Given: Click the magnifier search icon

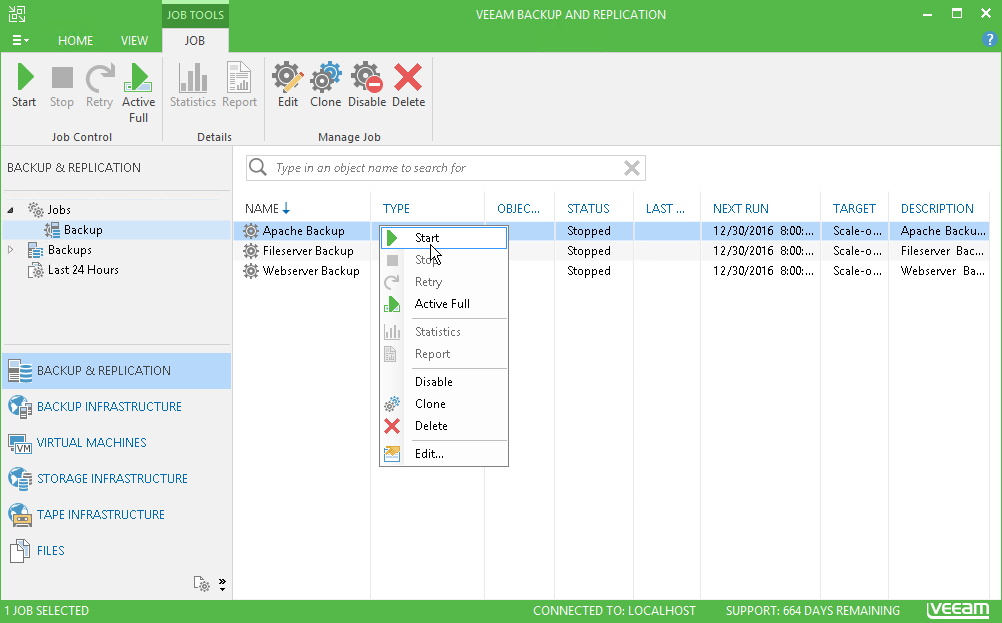Looking at the screenshot, I should tap(258, 167).
